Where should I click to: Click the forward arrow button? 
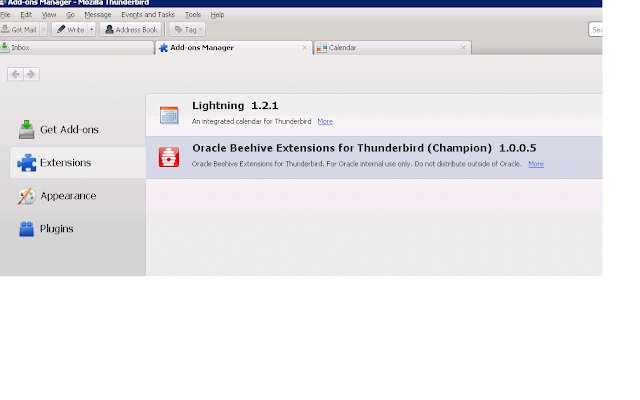click(31, 74)
